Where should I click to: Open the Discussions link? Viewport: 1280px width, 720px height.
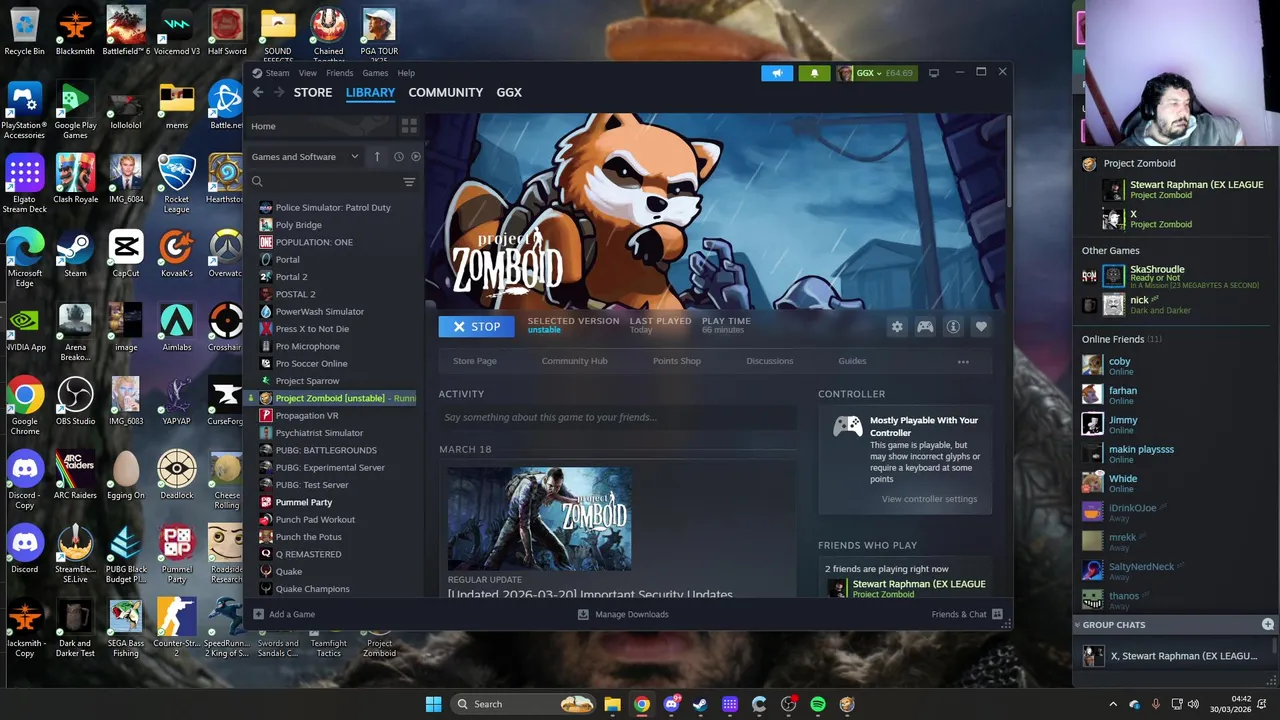click(x=769, y=361)
